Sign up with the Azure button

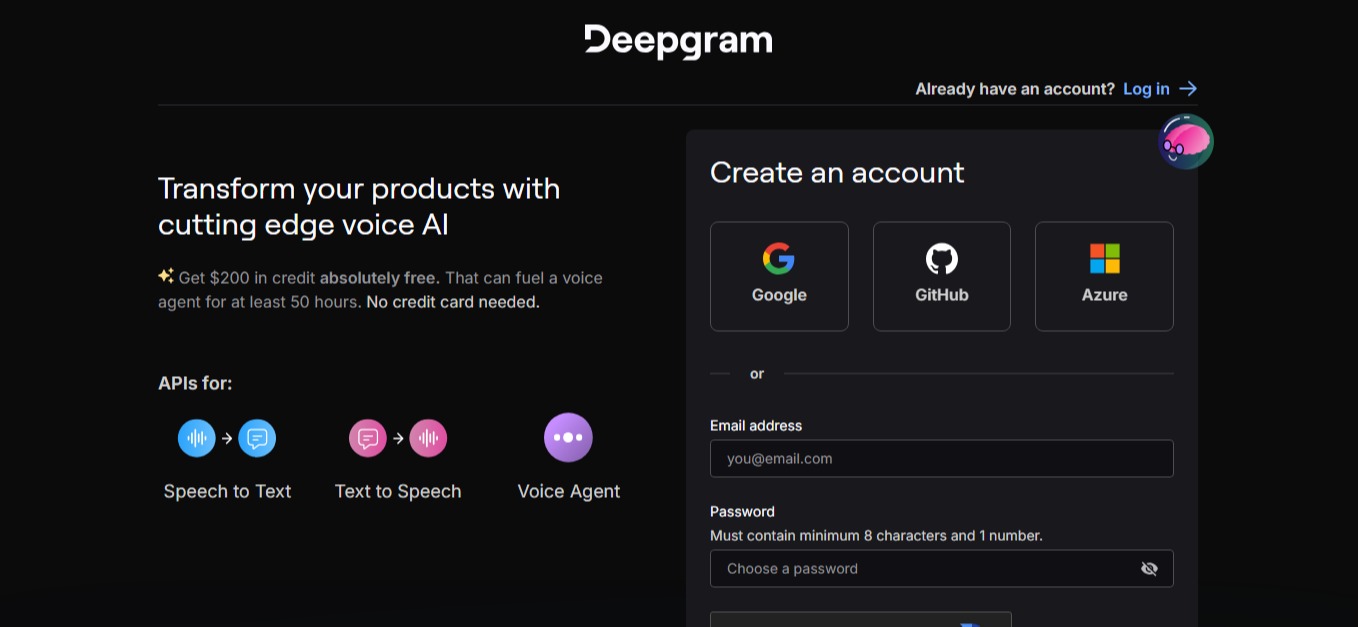point(1104,276)
